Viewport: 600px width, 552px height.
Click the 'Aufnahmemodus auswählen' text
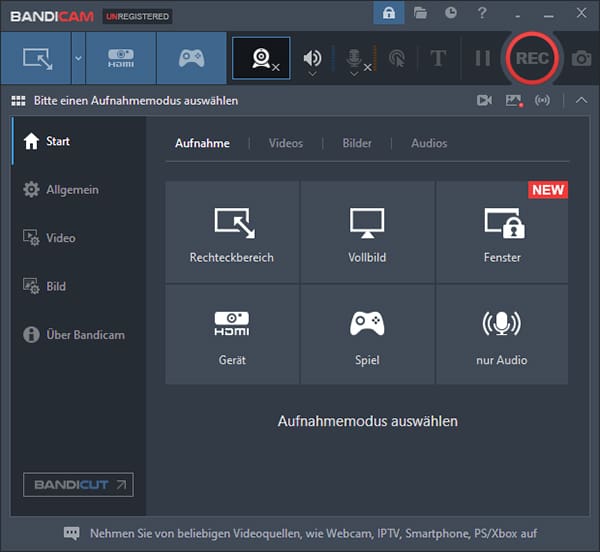pos(368,421)
